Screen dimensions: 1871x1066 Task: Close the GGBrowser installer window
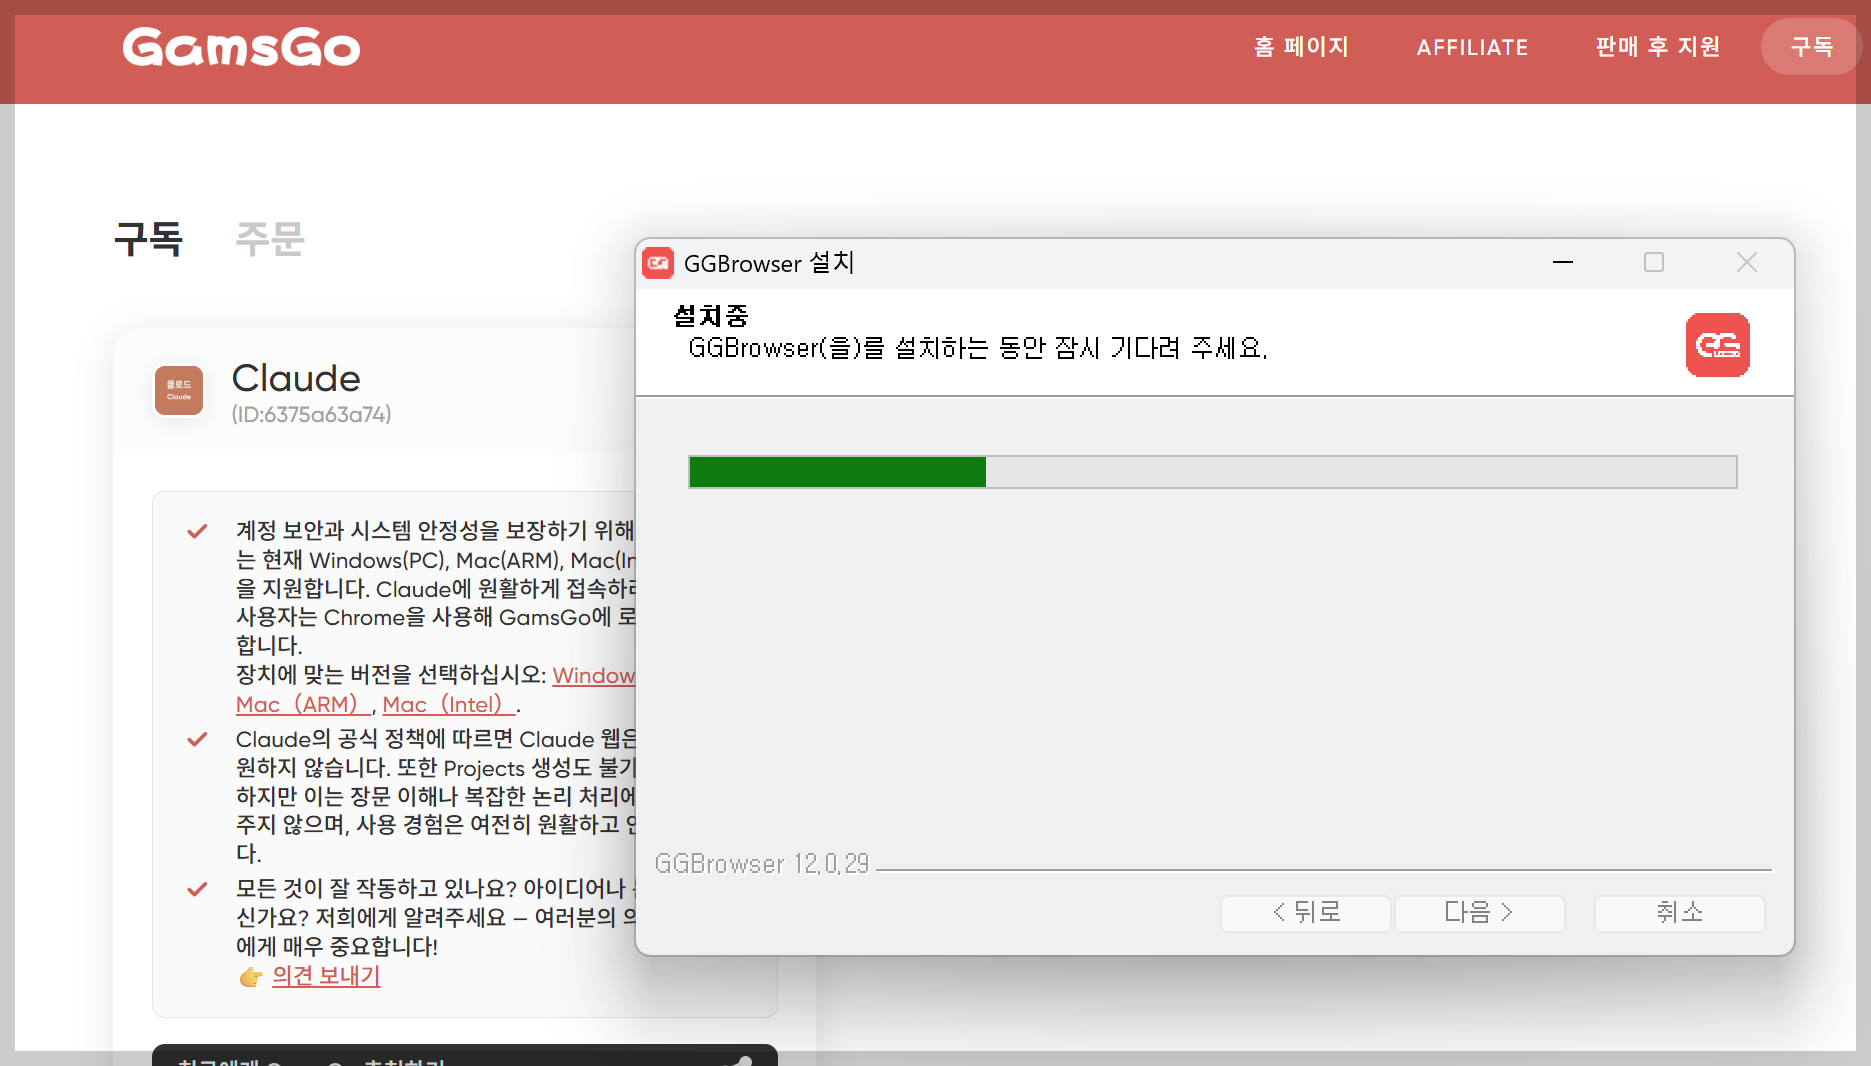pyautogui.click(x=1747, y=262)
